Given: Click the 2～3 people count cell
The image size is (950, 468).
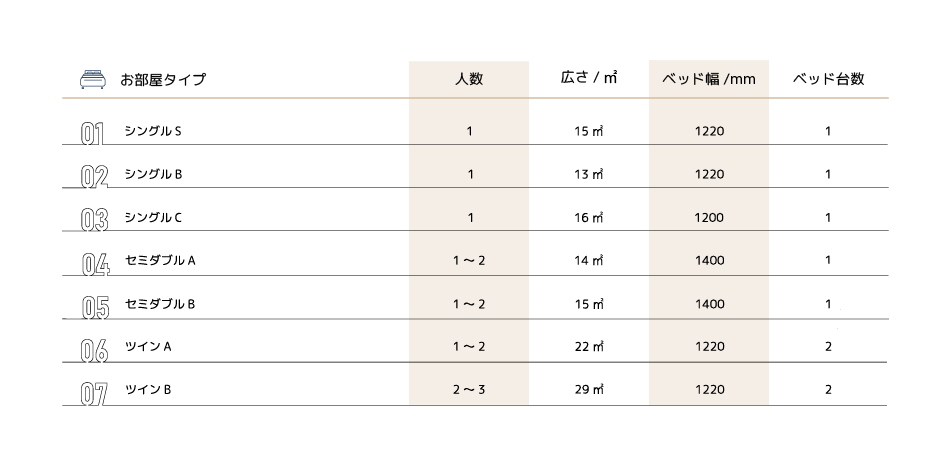Looking at the screenshot, I should click(x=469, y=389).
